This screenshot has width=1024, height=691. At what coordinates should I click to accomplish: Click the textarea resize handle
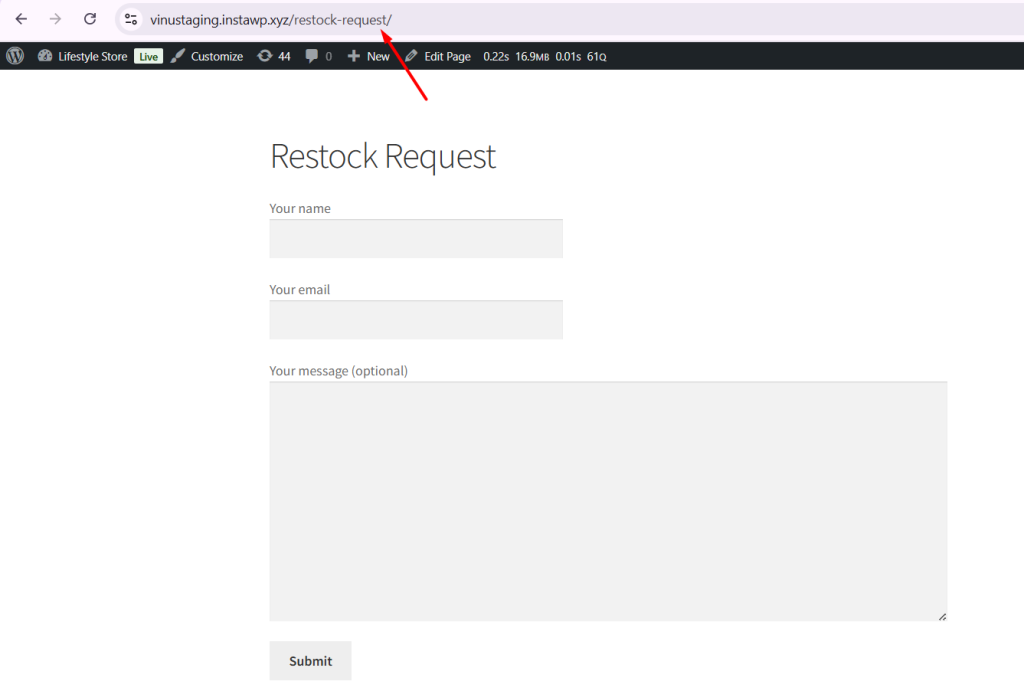[x=942, y=616]
